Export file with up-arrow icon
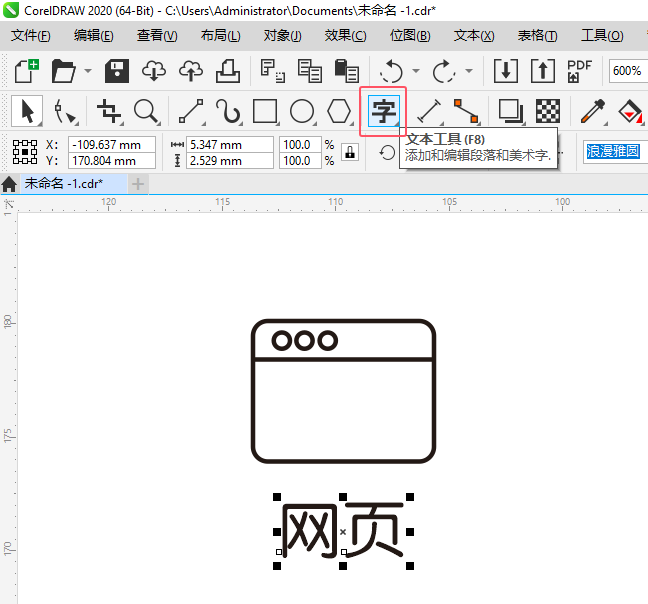 pyautogui.click(x=543, y=71)
